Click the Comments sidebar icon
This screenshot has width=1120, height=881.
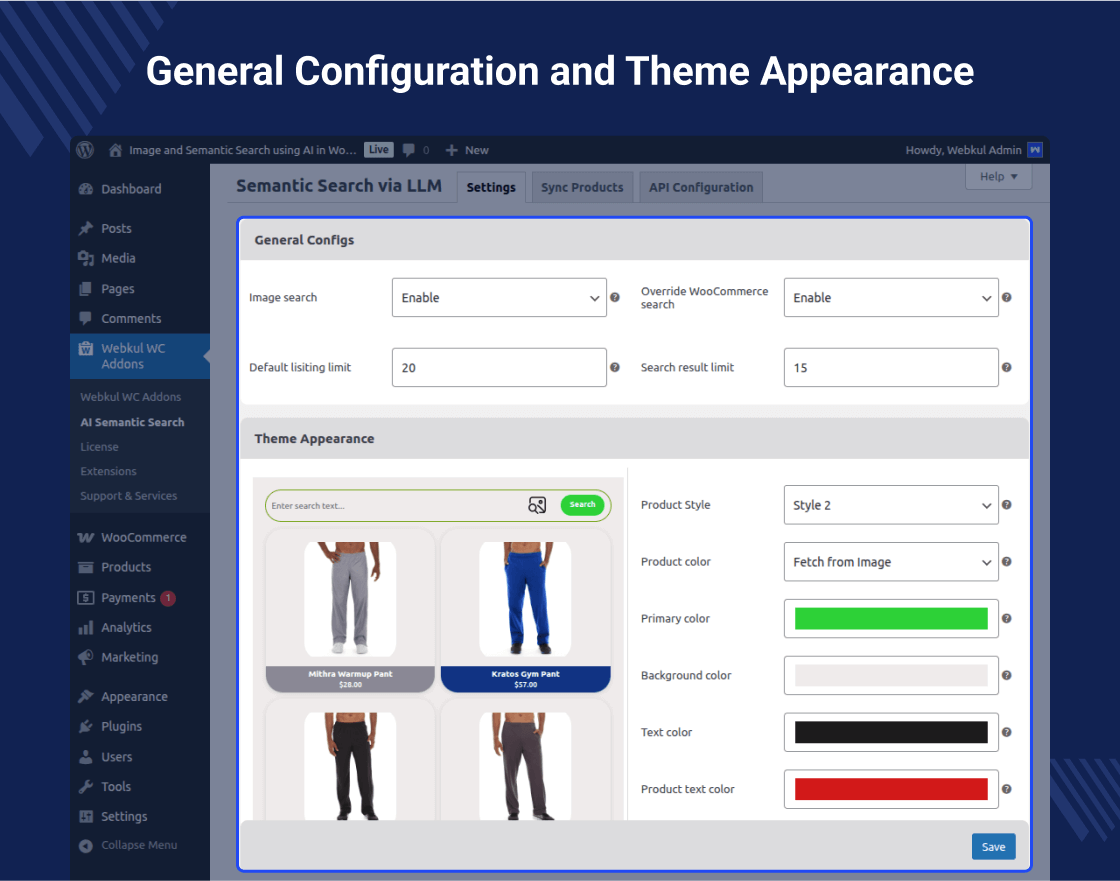[86, 318]
